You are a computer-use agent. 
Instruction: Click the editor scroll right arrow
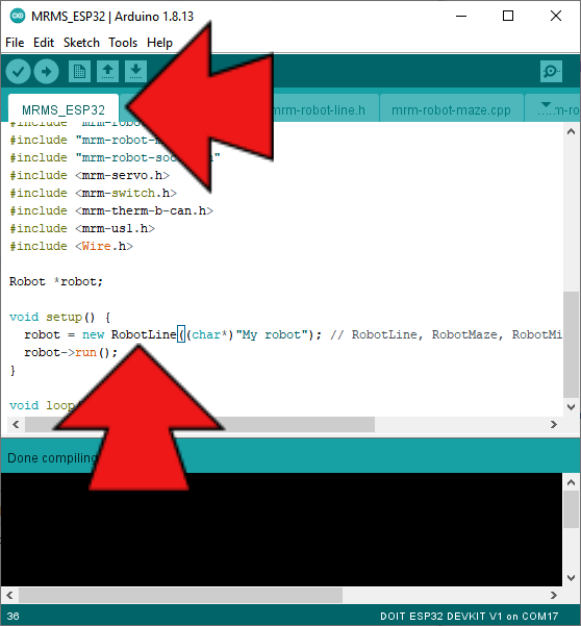click(553, 424)
